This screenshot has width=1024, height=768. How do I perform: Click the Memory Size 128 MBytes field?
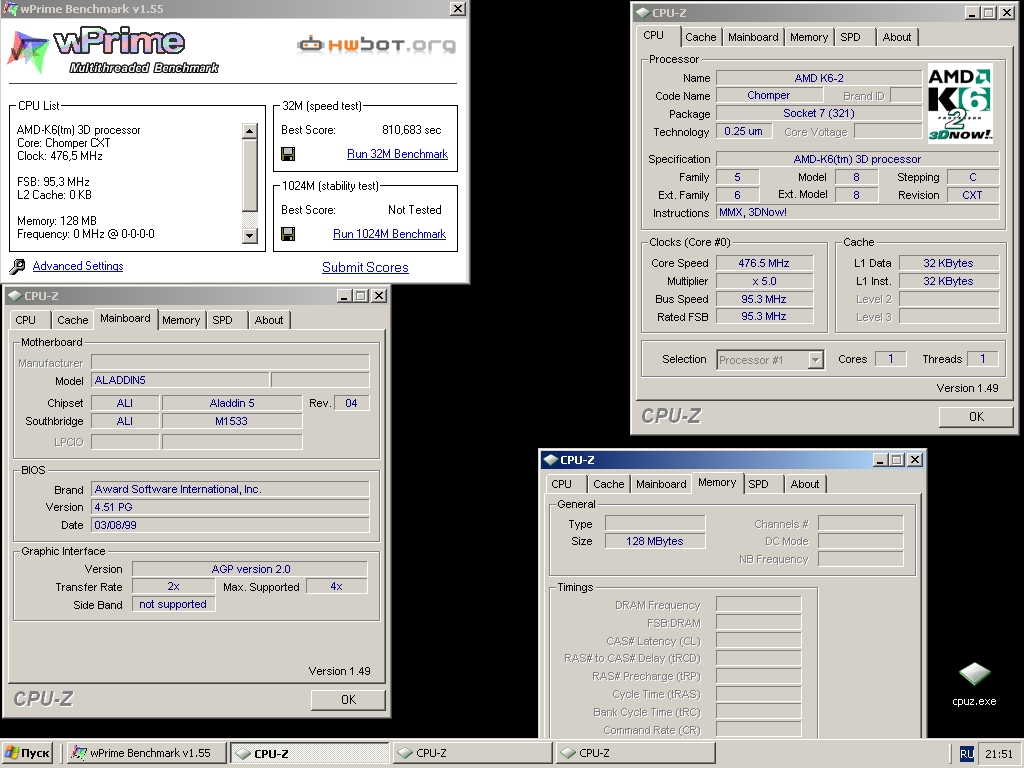[655, 541]
